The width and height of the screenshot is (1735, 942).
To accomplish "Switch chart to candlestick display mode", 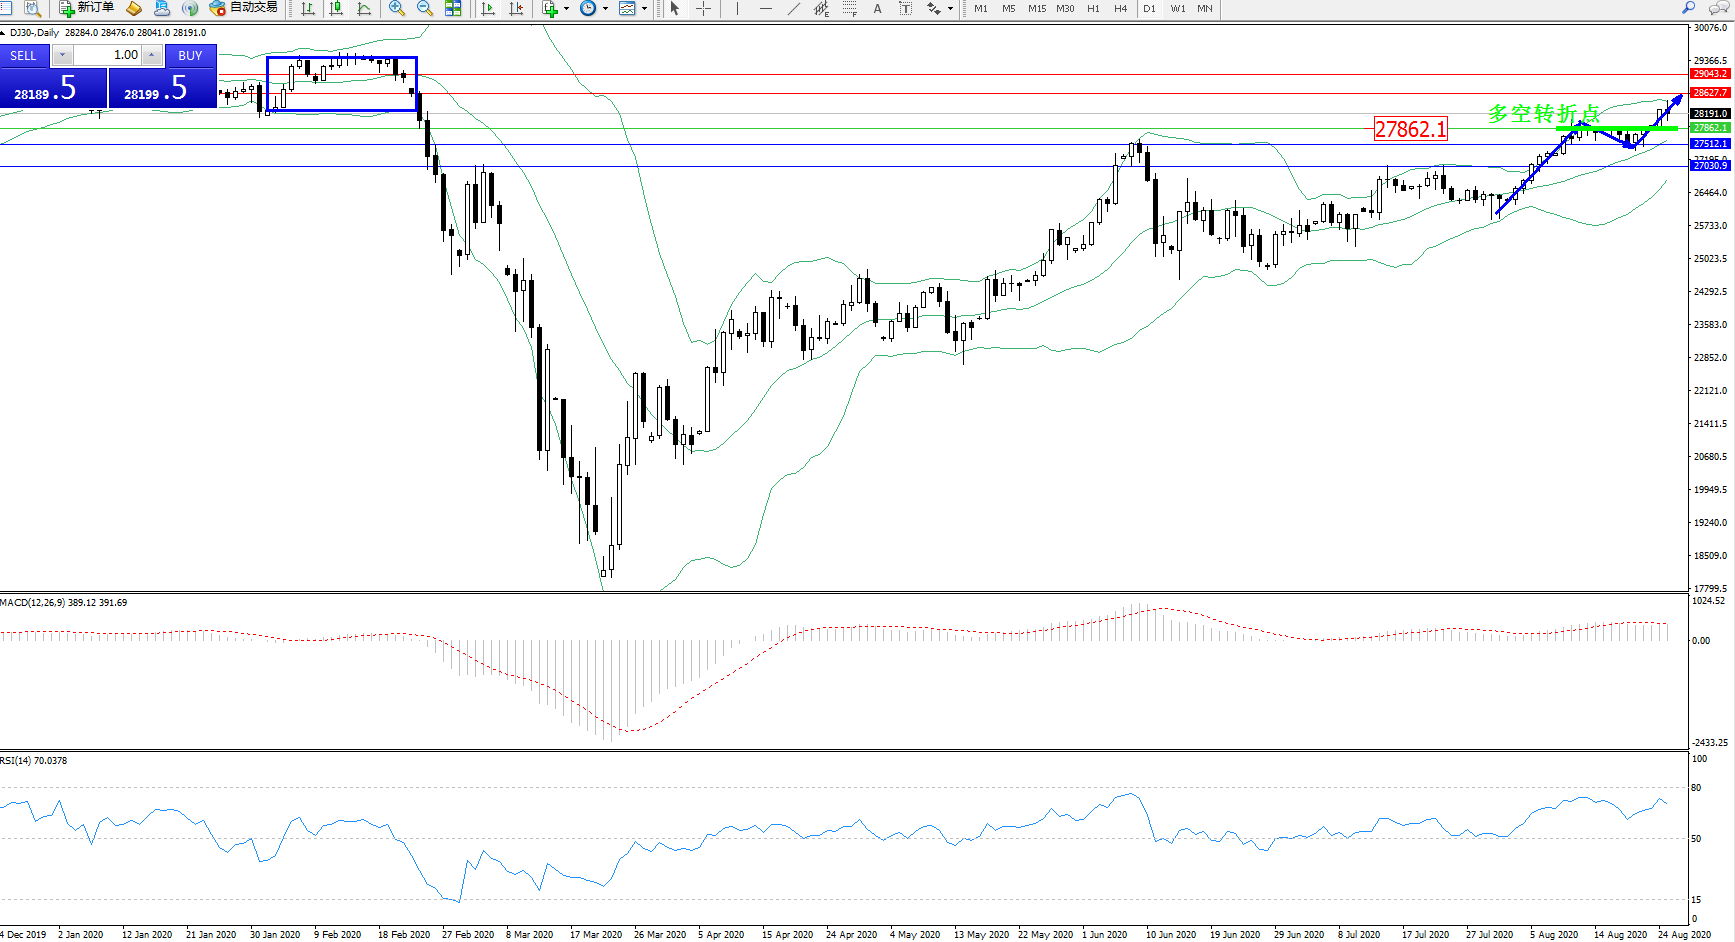I will [336, 9].
